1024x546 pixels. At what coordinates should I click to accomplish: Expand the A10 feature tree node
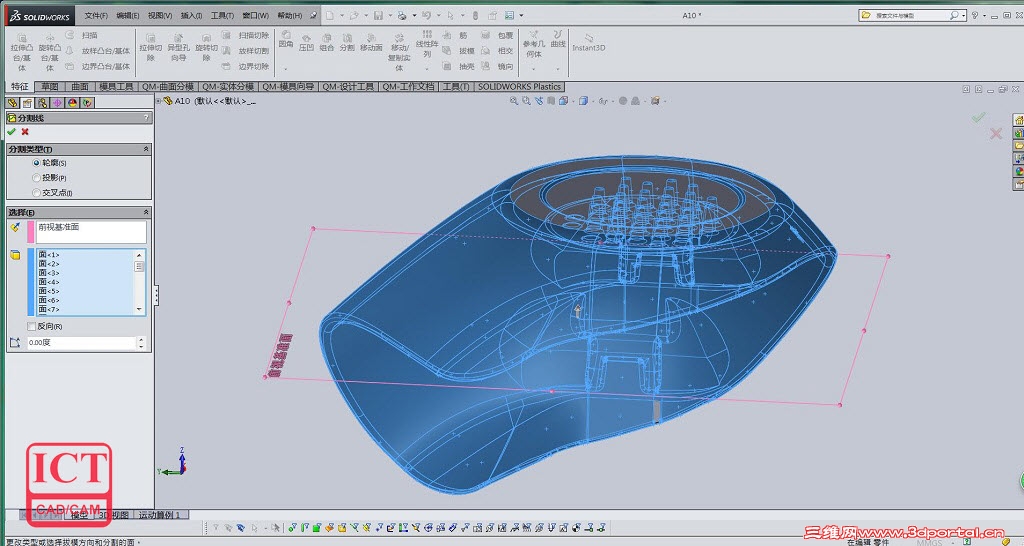tap(160, 101)
